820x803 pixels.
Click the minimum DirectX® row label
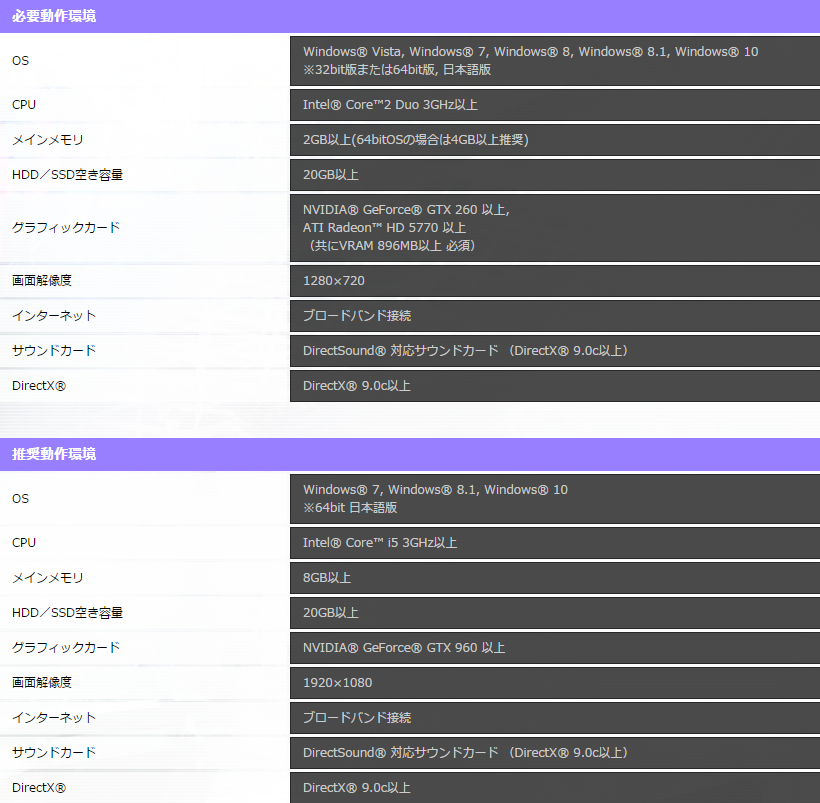39,386
